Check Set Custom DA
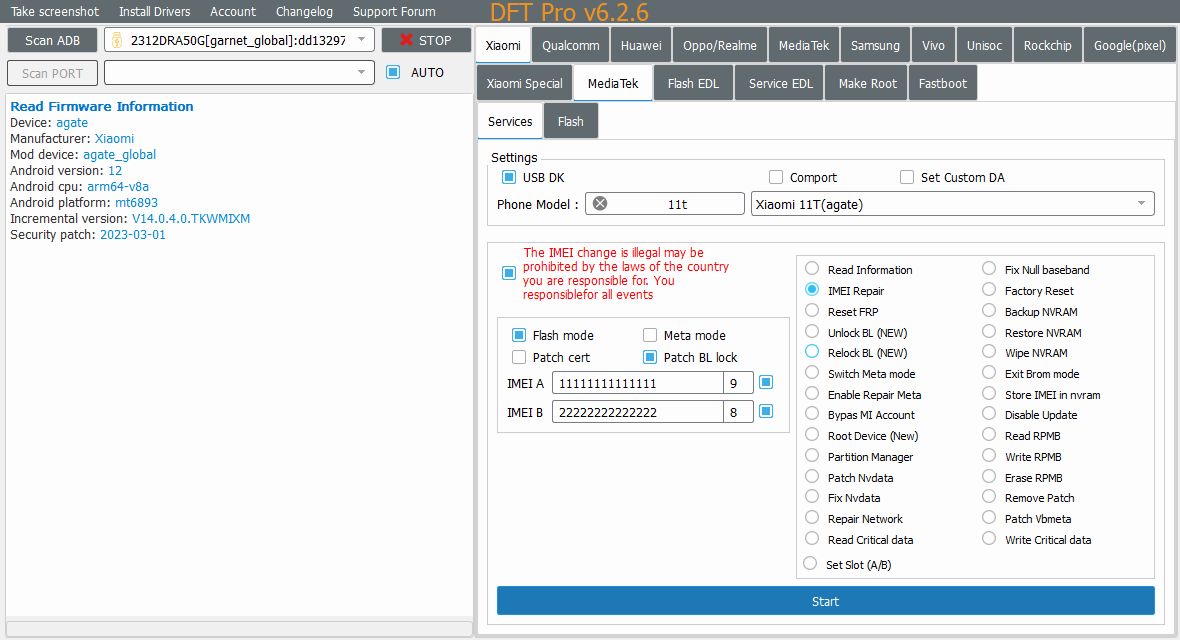The width and height of the screenshot is (1180, 640). click(x=907, y=177)
